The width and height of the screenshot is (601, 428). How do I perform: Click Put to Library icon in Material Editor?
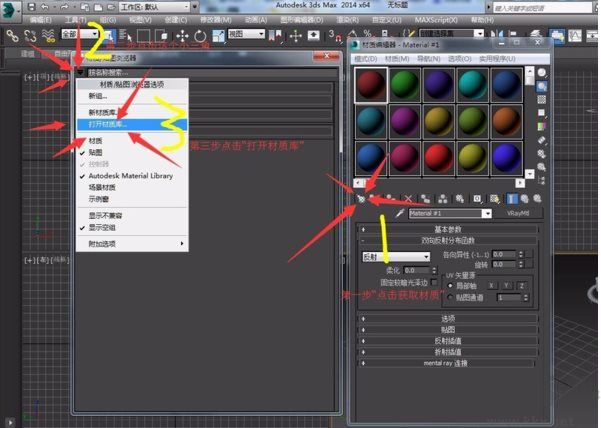460,198
